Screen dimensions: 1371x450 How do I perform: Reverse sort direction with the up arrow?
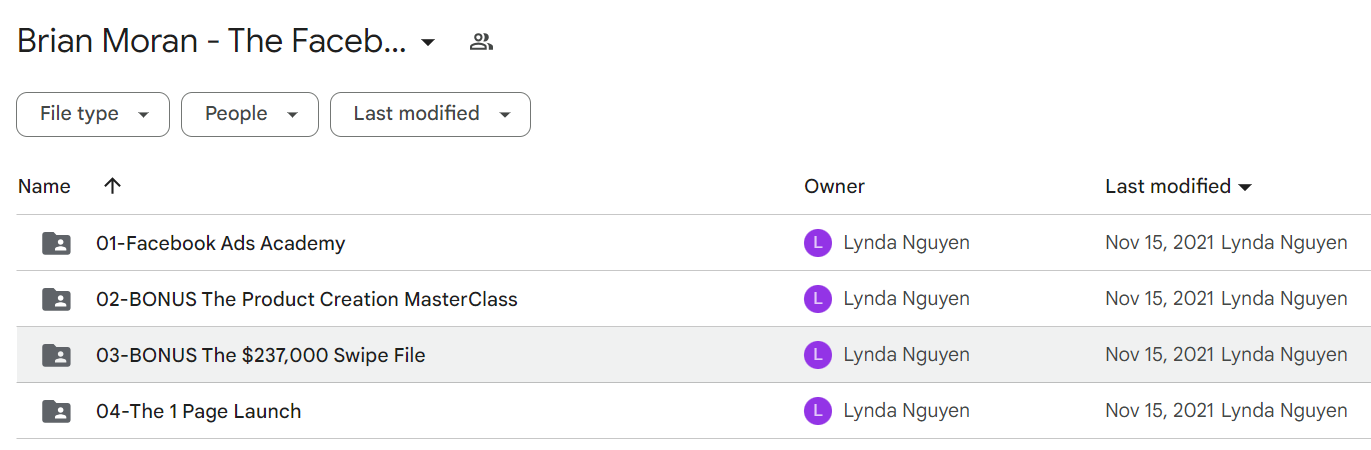[x=112, y=186]
